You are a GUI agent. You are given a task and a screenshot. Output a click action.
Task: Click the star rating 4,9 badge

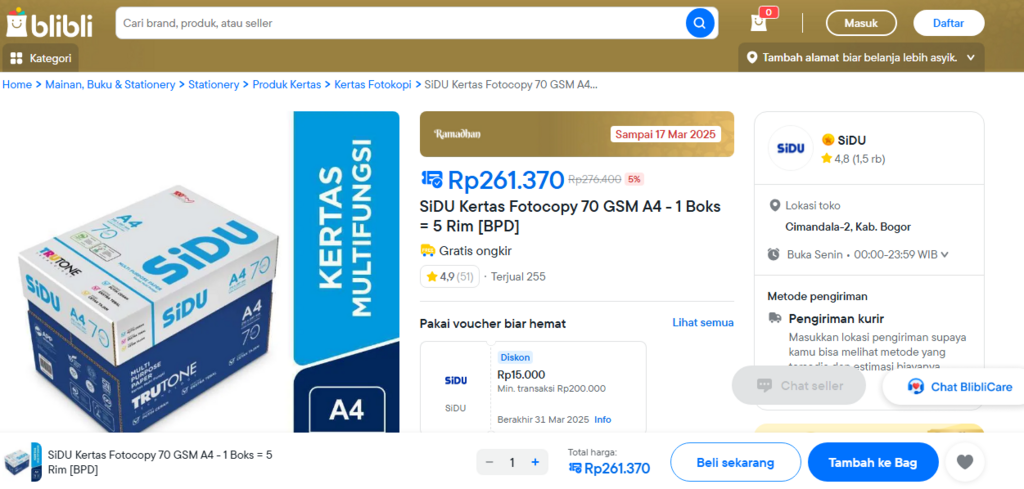click(x=450, y=276)
